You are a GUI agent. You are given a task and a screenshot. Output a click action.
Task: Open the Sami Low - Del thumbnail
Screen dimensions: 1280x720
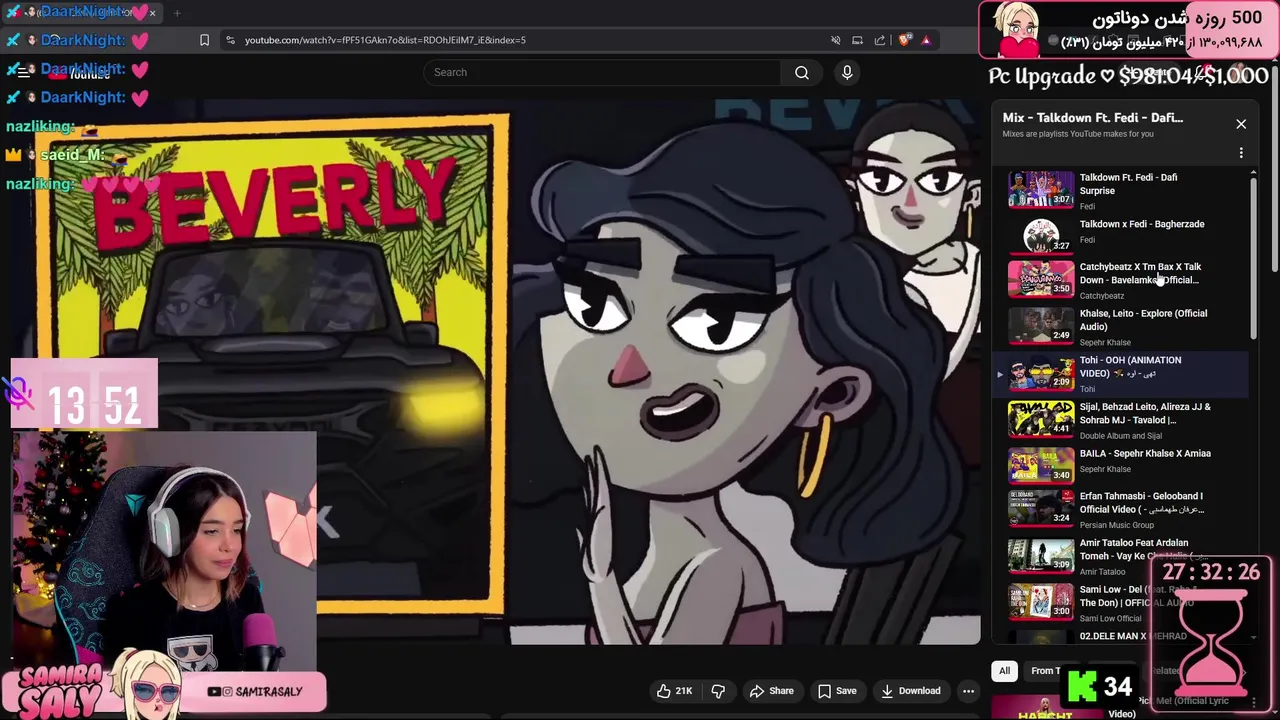tap(1040, 601)
